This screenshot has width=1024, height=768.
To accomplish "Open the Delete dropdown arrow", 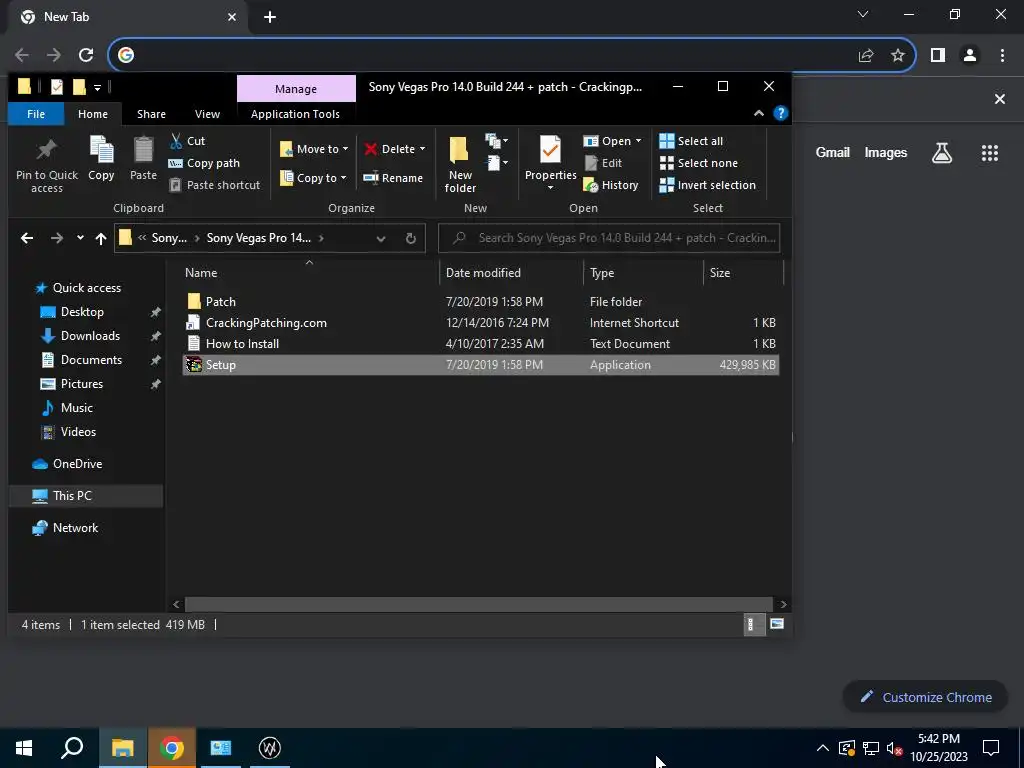I will [422, 149].
